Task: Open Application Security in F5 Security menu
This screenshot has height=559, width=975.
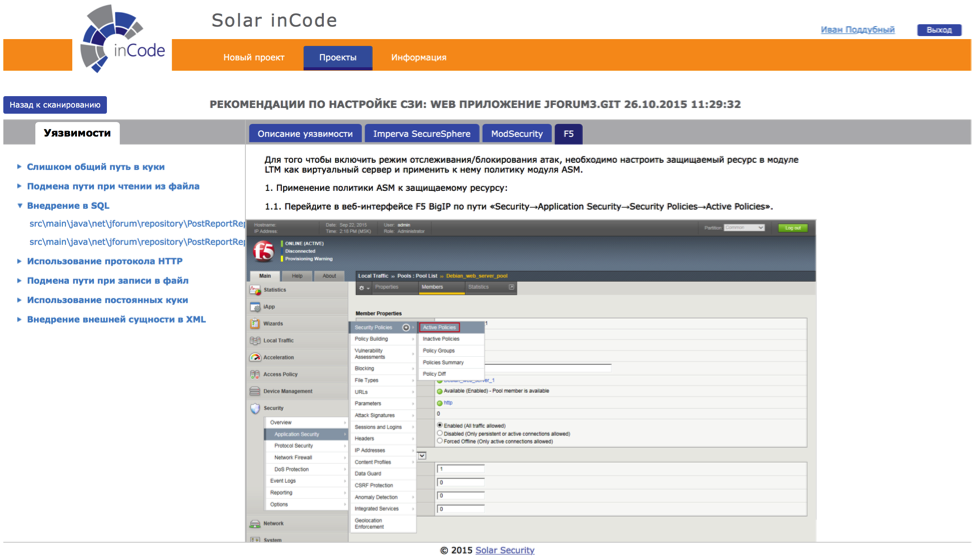Action: coord(306,434)
